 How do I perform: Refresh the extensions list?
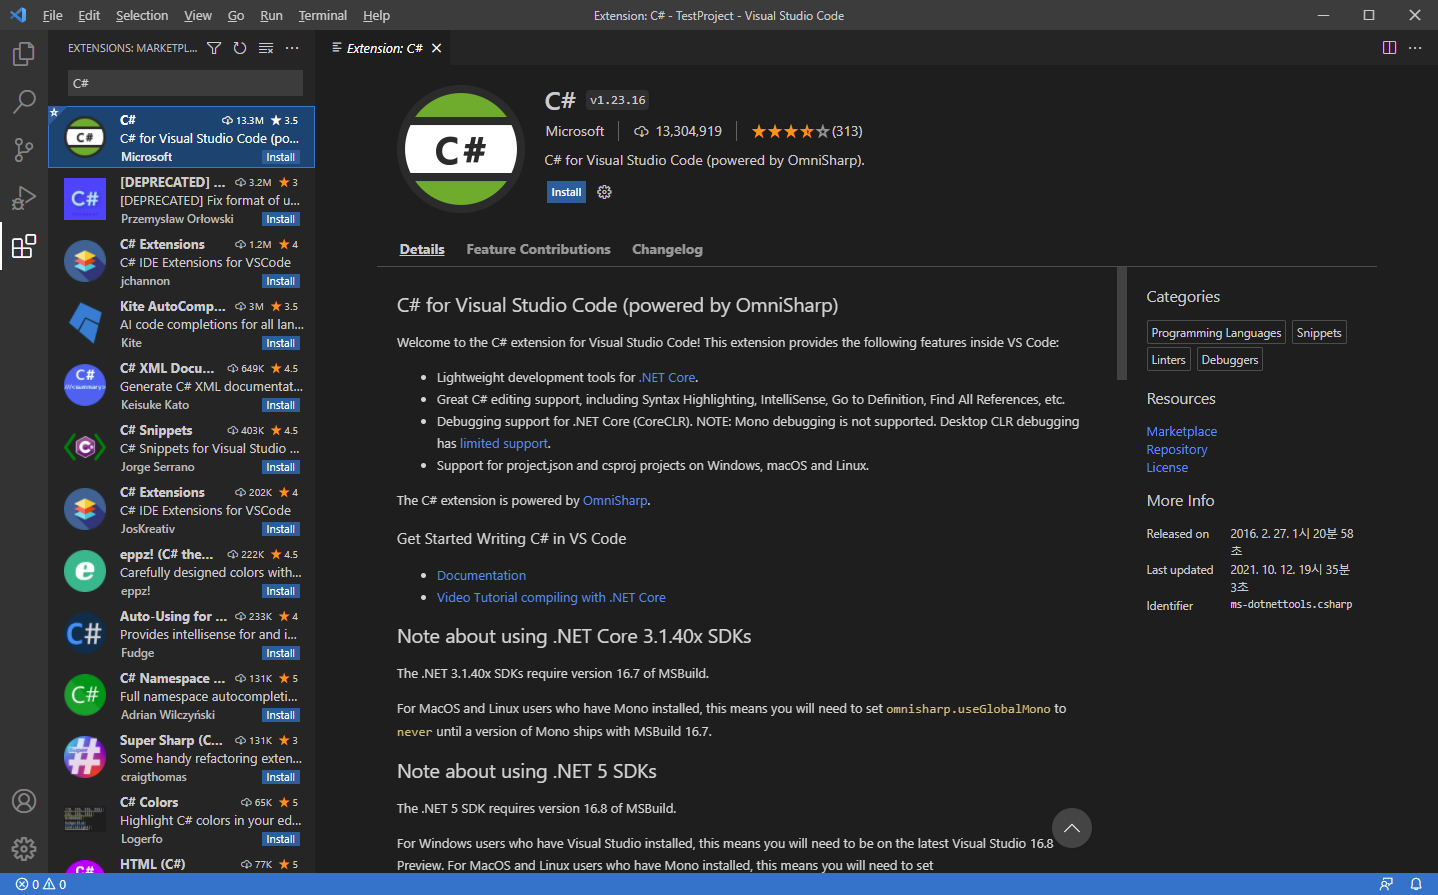[x=240, y=48]
